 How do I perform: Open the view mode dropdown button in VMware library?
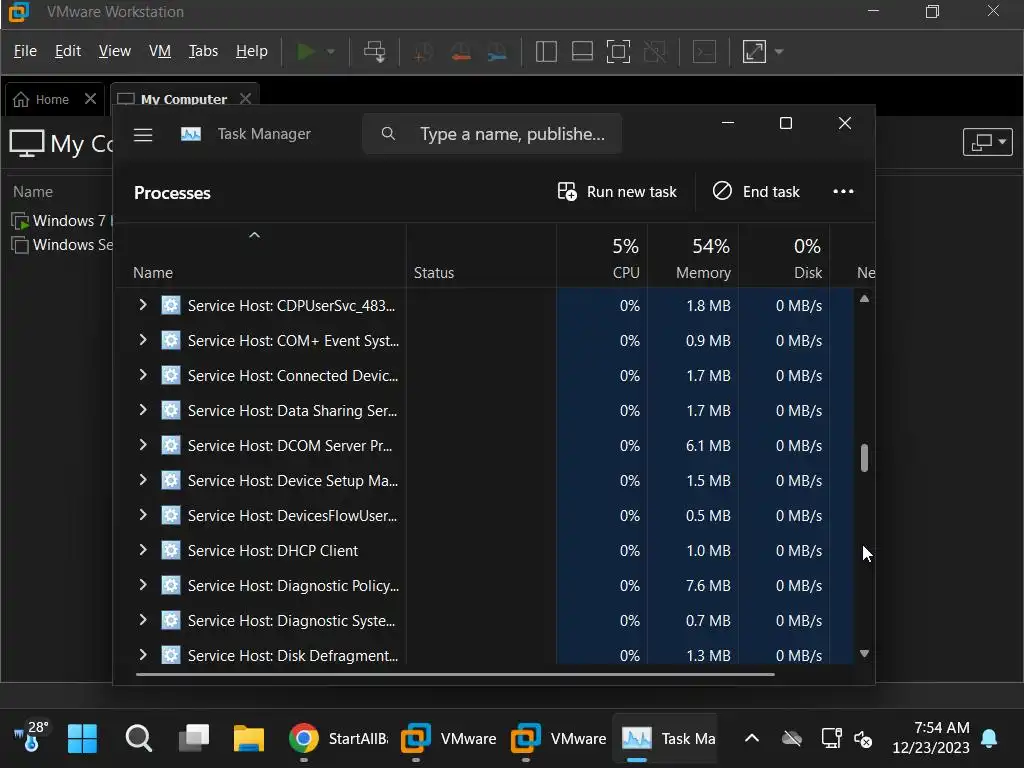987,142
